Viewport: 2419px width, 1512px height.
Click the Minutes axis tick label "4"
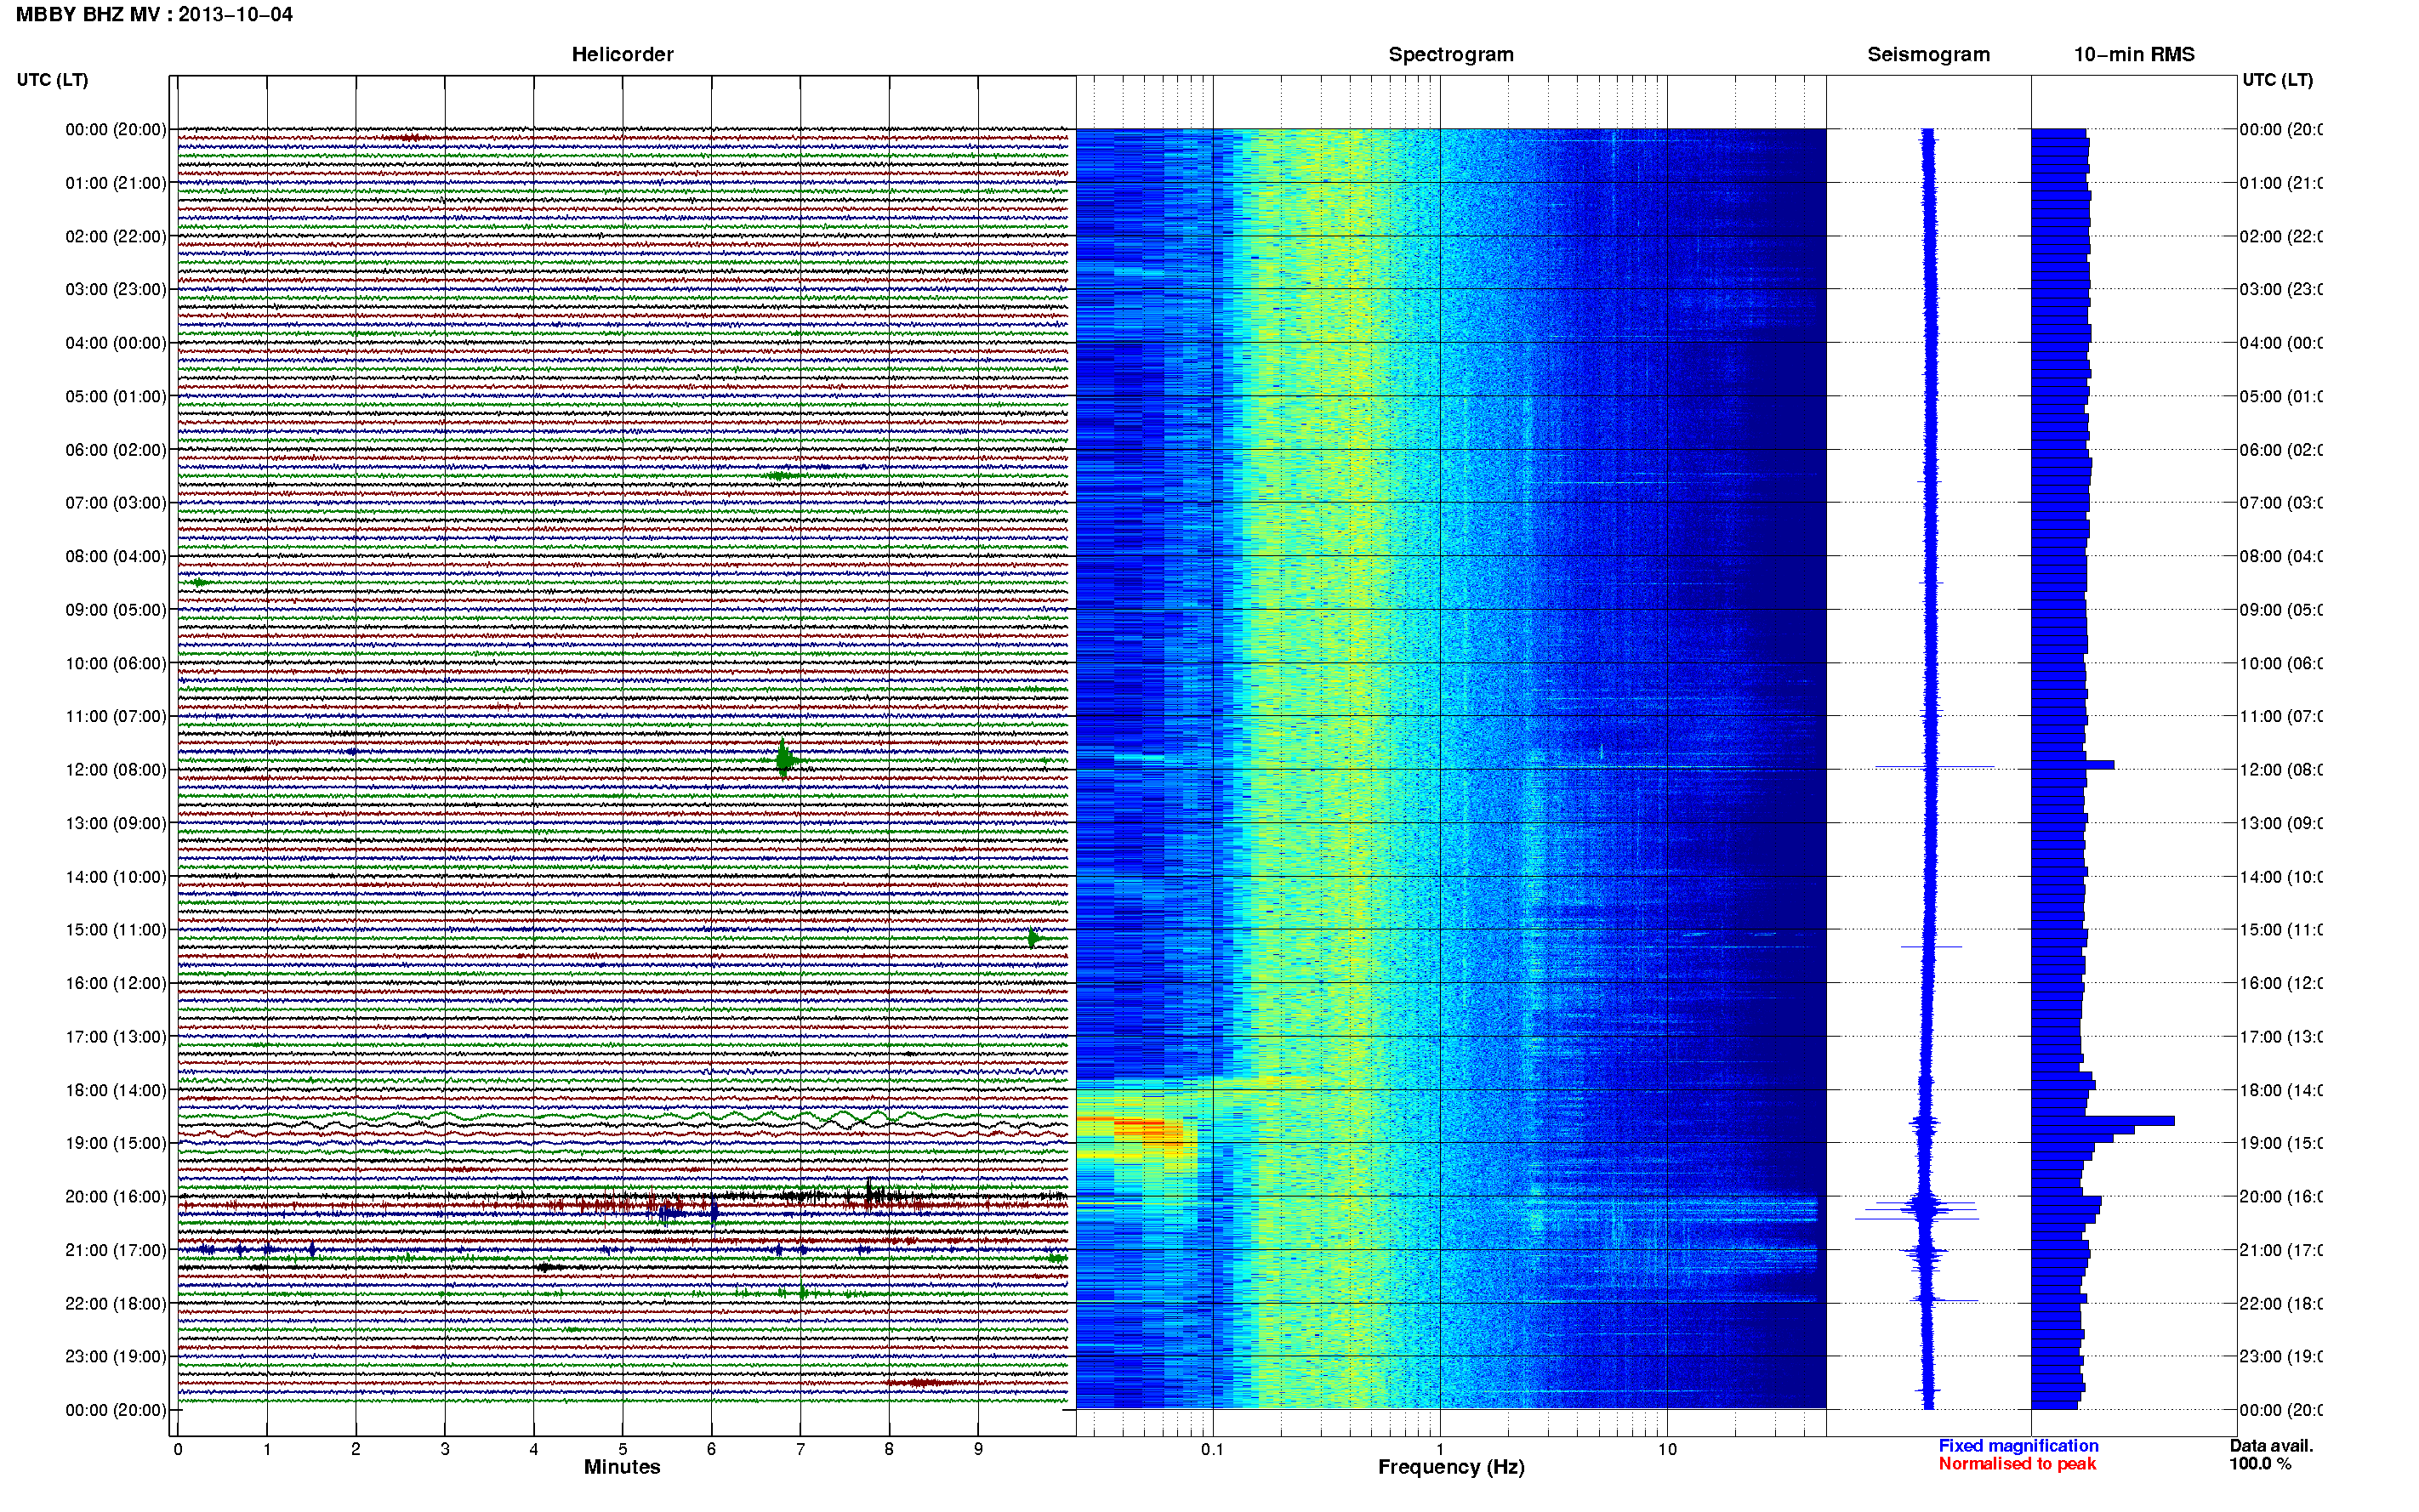(x=534, y=1449)
